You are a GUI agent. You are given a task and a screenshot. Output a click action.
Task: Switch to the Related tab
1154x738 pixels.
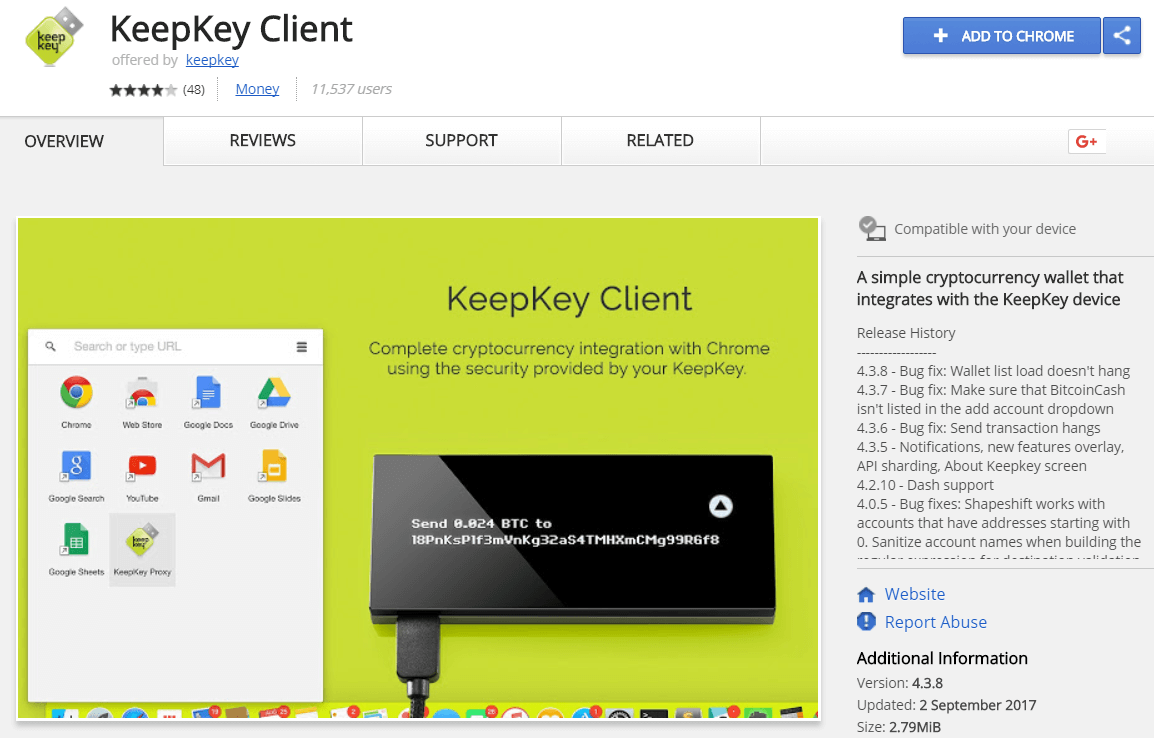click(x=660, y=141)
